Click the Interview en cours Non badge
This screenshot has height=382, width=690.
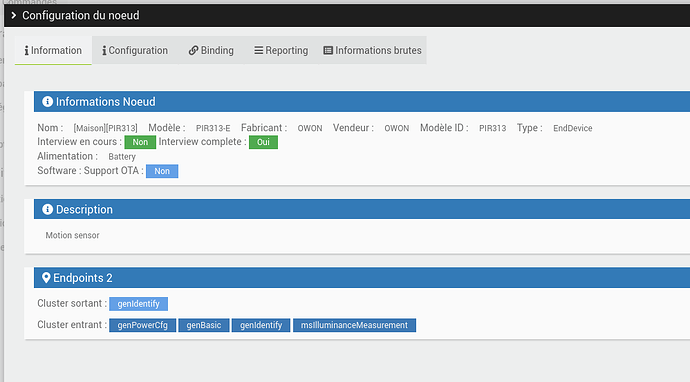tap(140, 142)
